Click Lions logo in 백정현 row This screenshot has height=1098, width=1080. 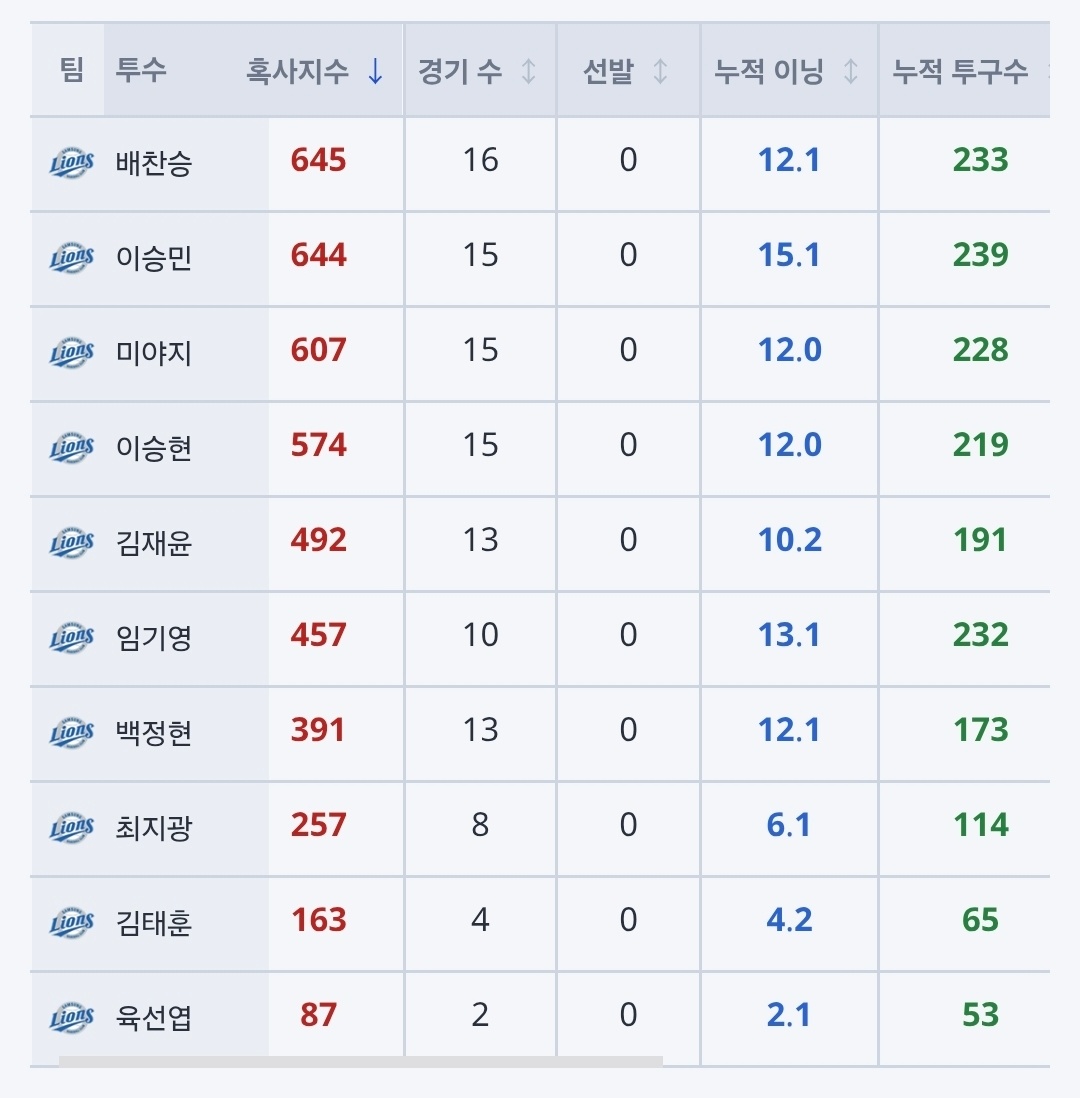71,732
